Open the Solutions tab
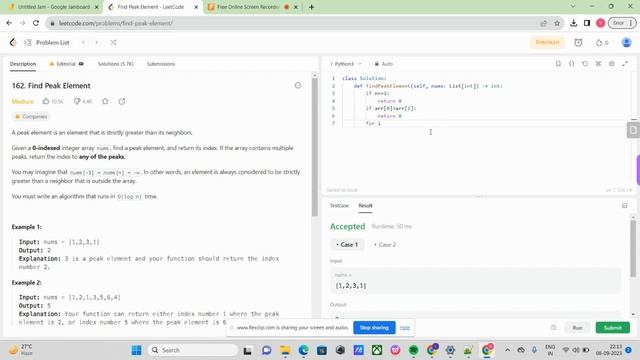The width and height of the screenshot is (640, 360). click(116, 64)
